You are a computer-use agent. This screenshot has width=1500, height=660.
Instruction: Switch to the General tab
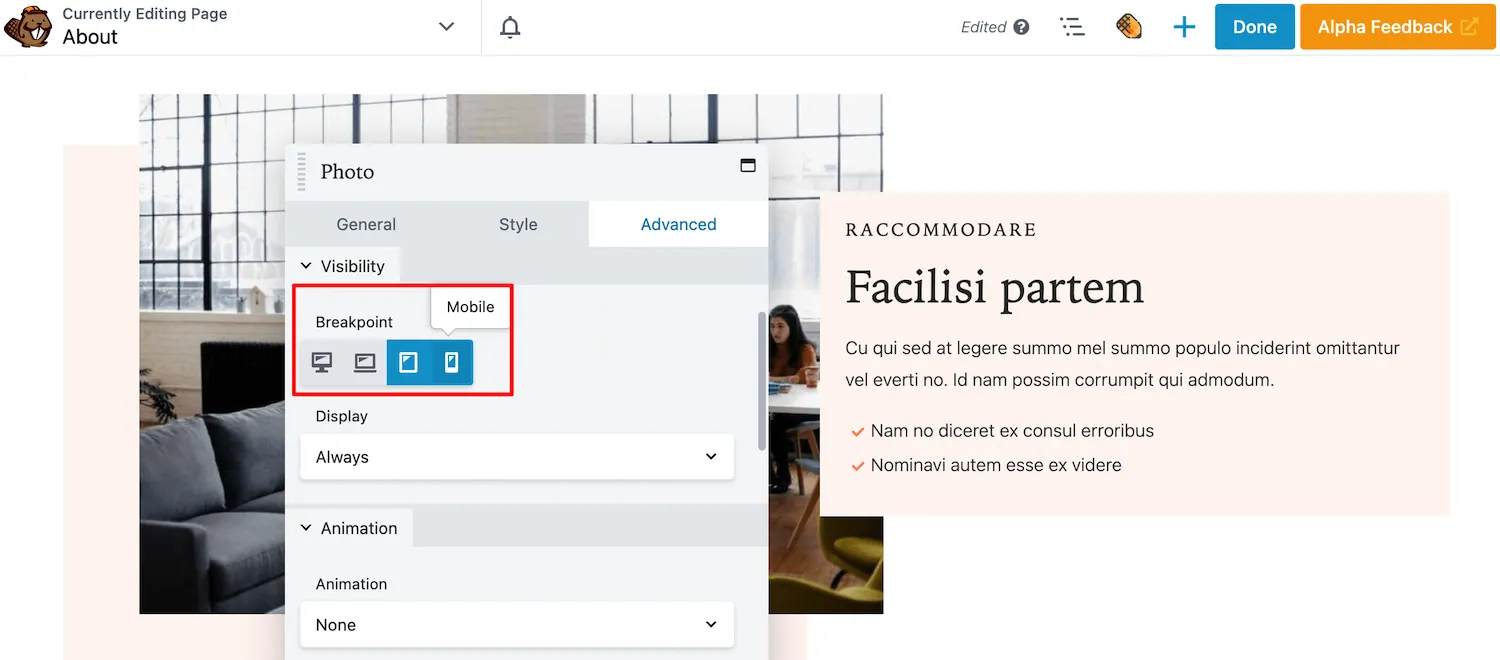(366, 224)
